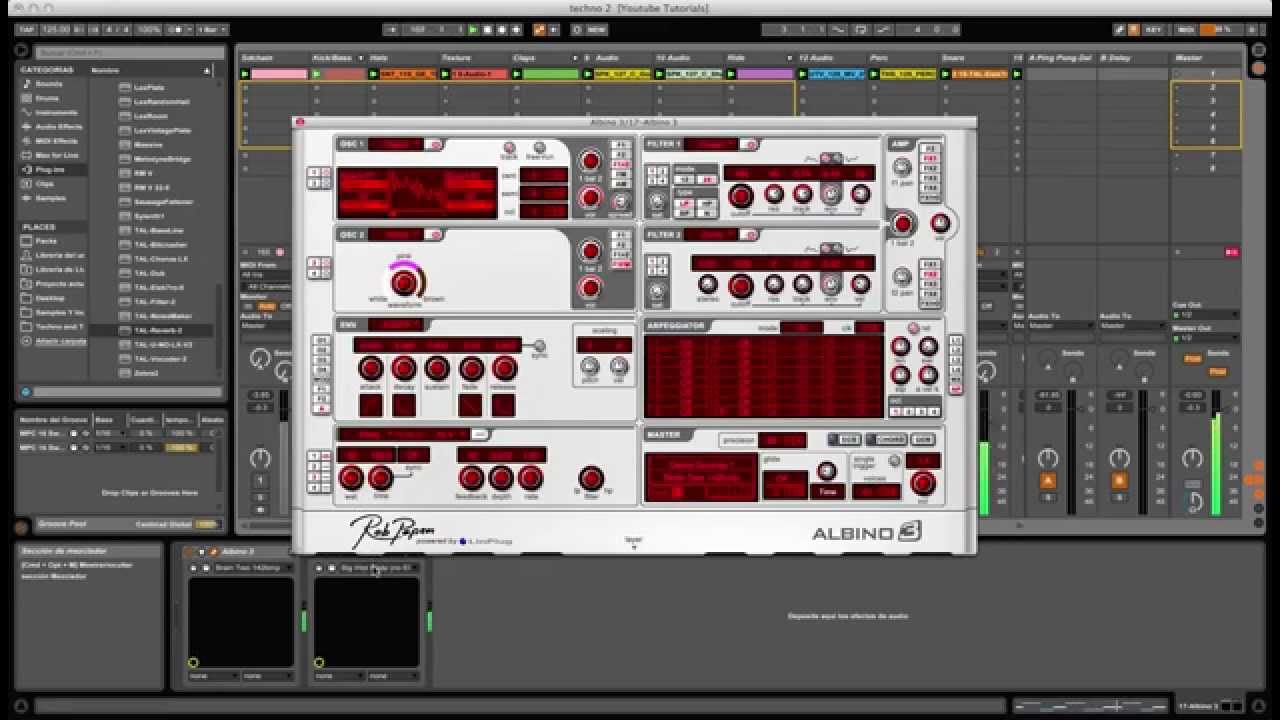Select the Samples category
Viewport: 1280px width, 720px height.
point(50,198)
